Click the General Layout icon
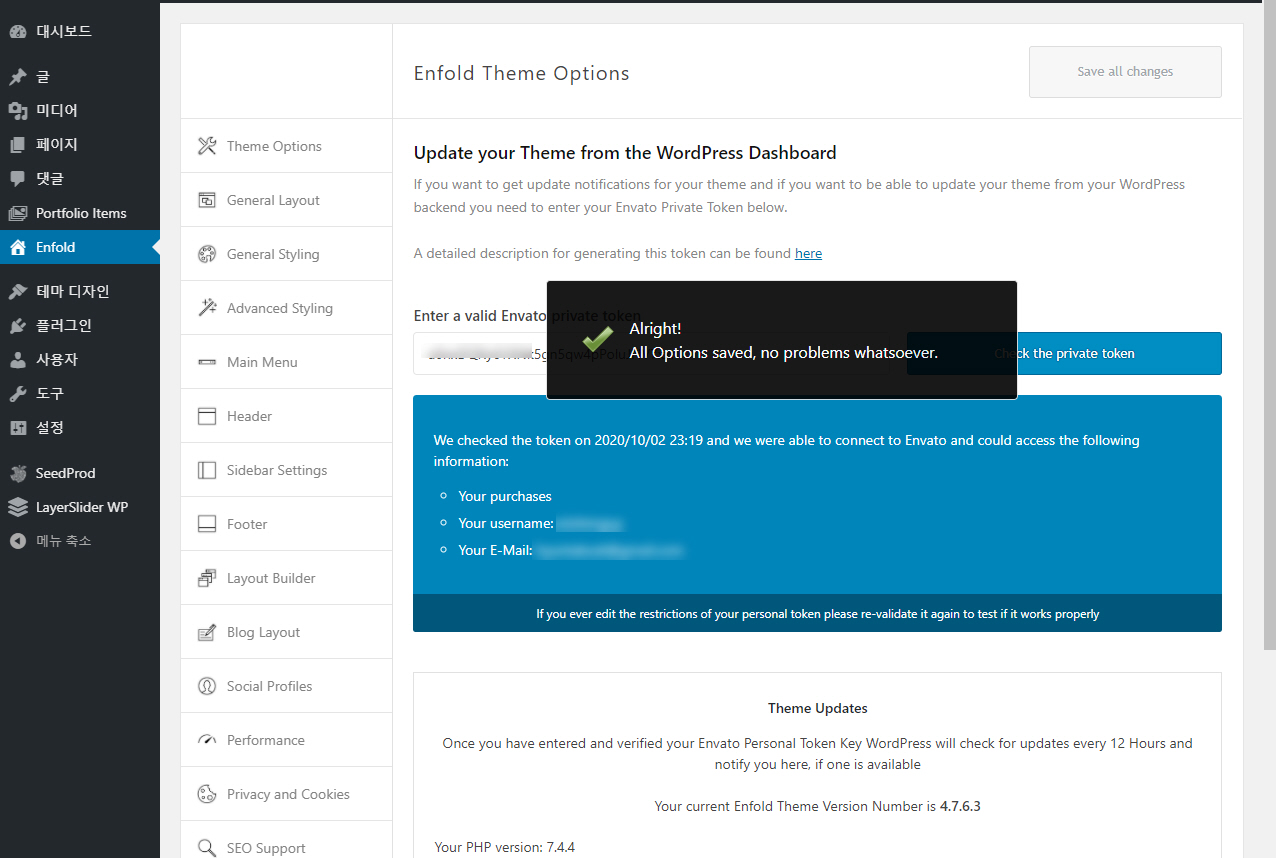The width and height of the screenshot is (1276, 858). point(207,200)
